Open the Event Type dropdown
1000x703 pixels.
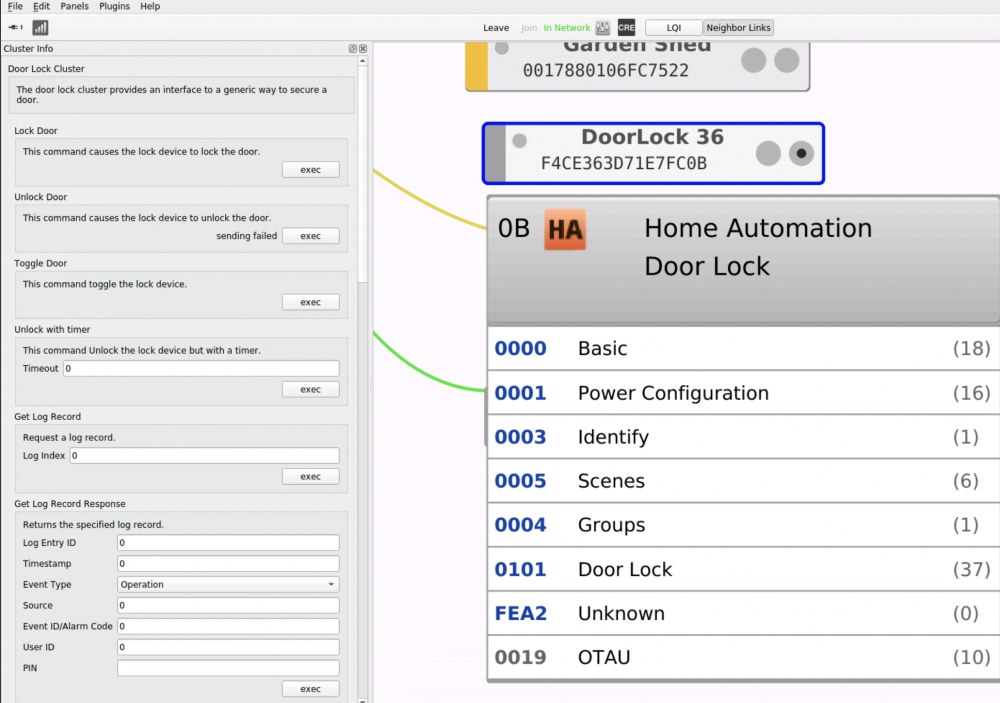pyautogui.click(x=228, y=585)
